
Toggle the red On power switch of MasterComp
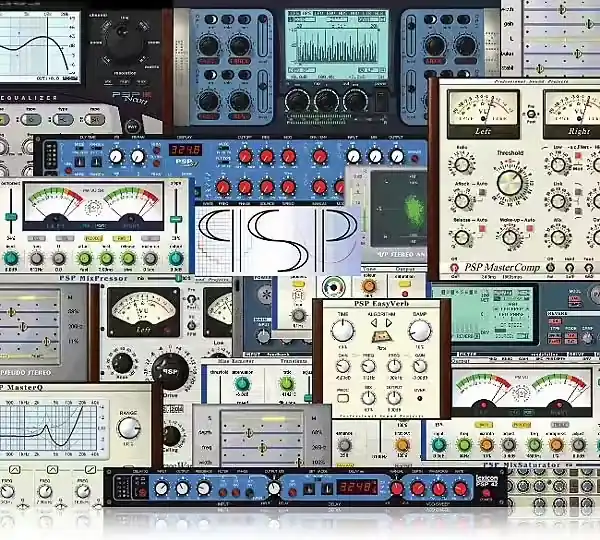[x=454, y=268]
